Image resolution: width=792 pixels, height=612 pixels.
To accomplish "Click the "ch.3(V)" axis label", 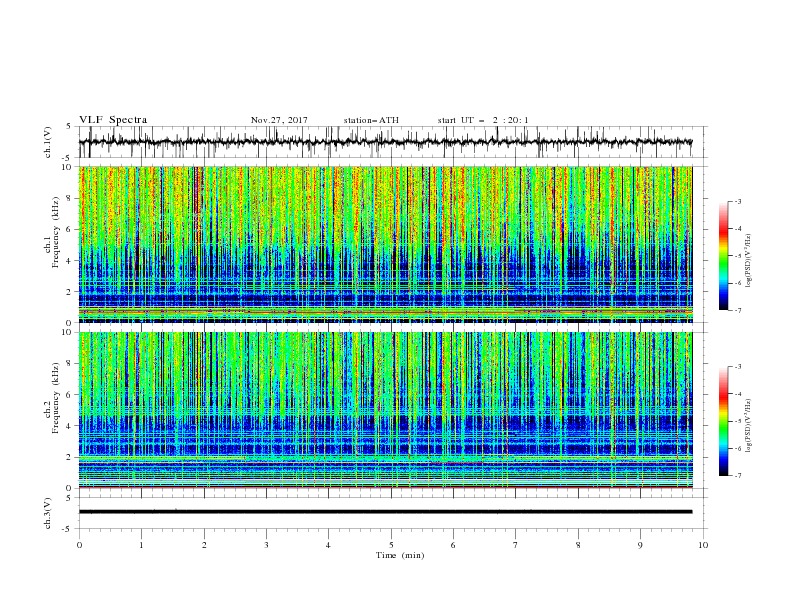I will (48, 513).
